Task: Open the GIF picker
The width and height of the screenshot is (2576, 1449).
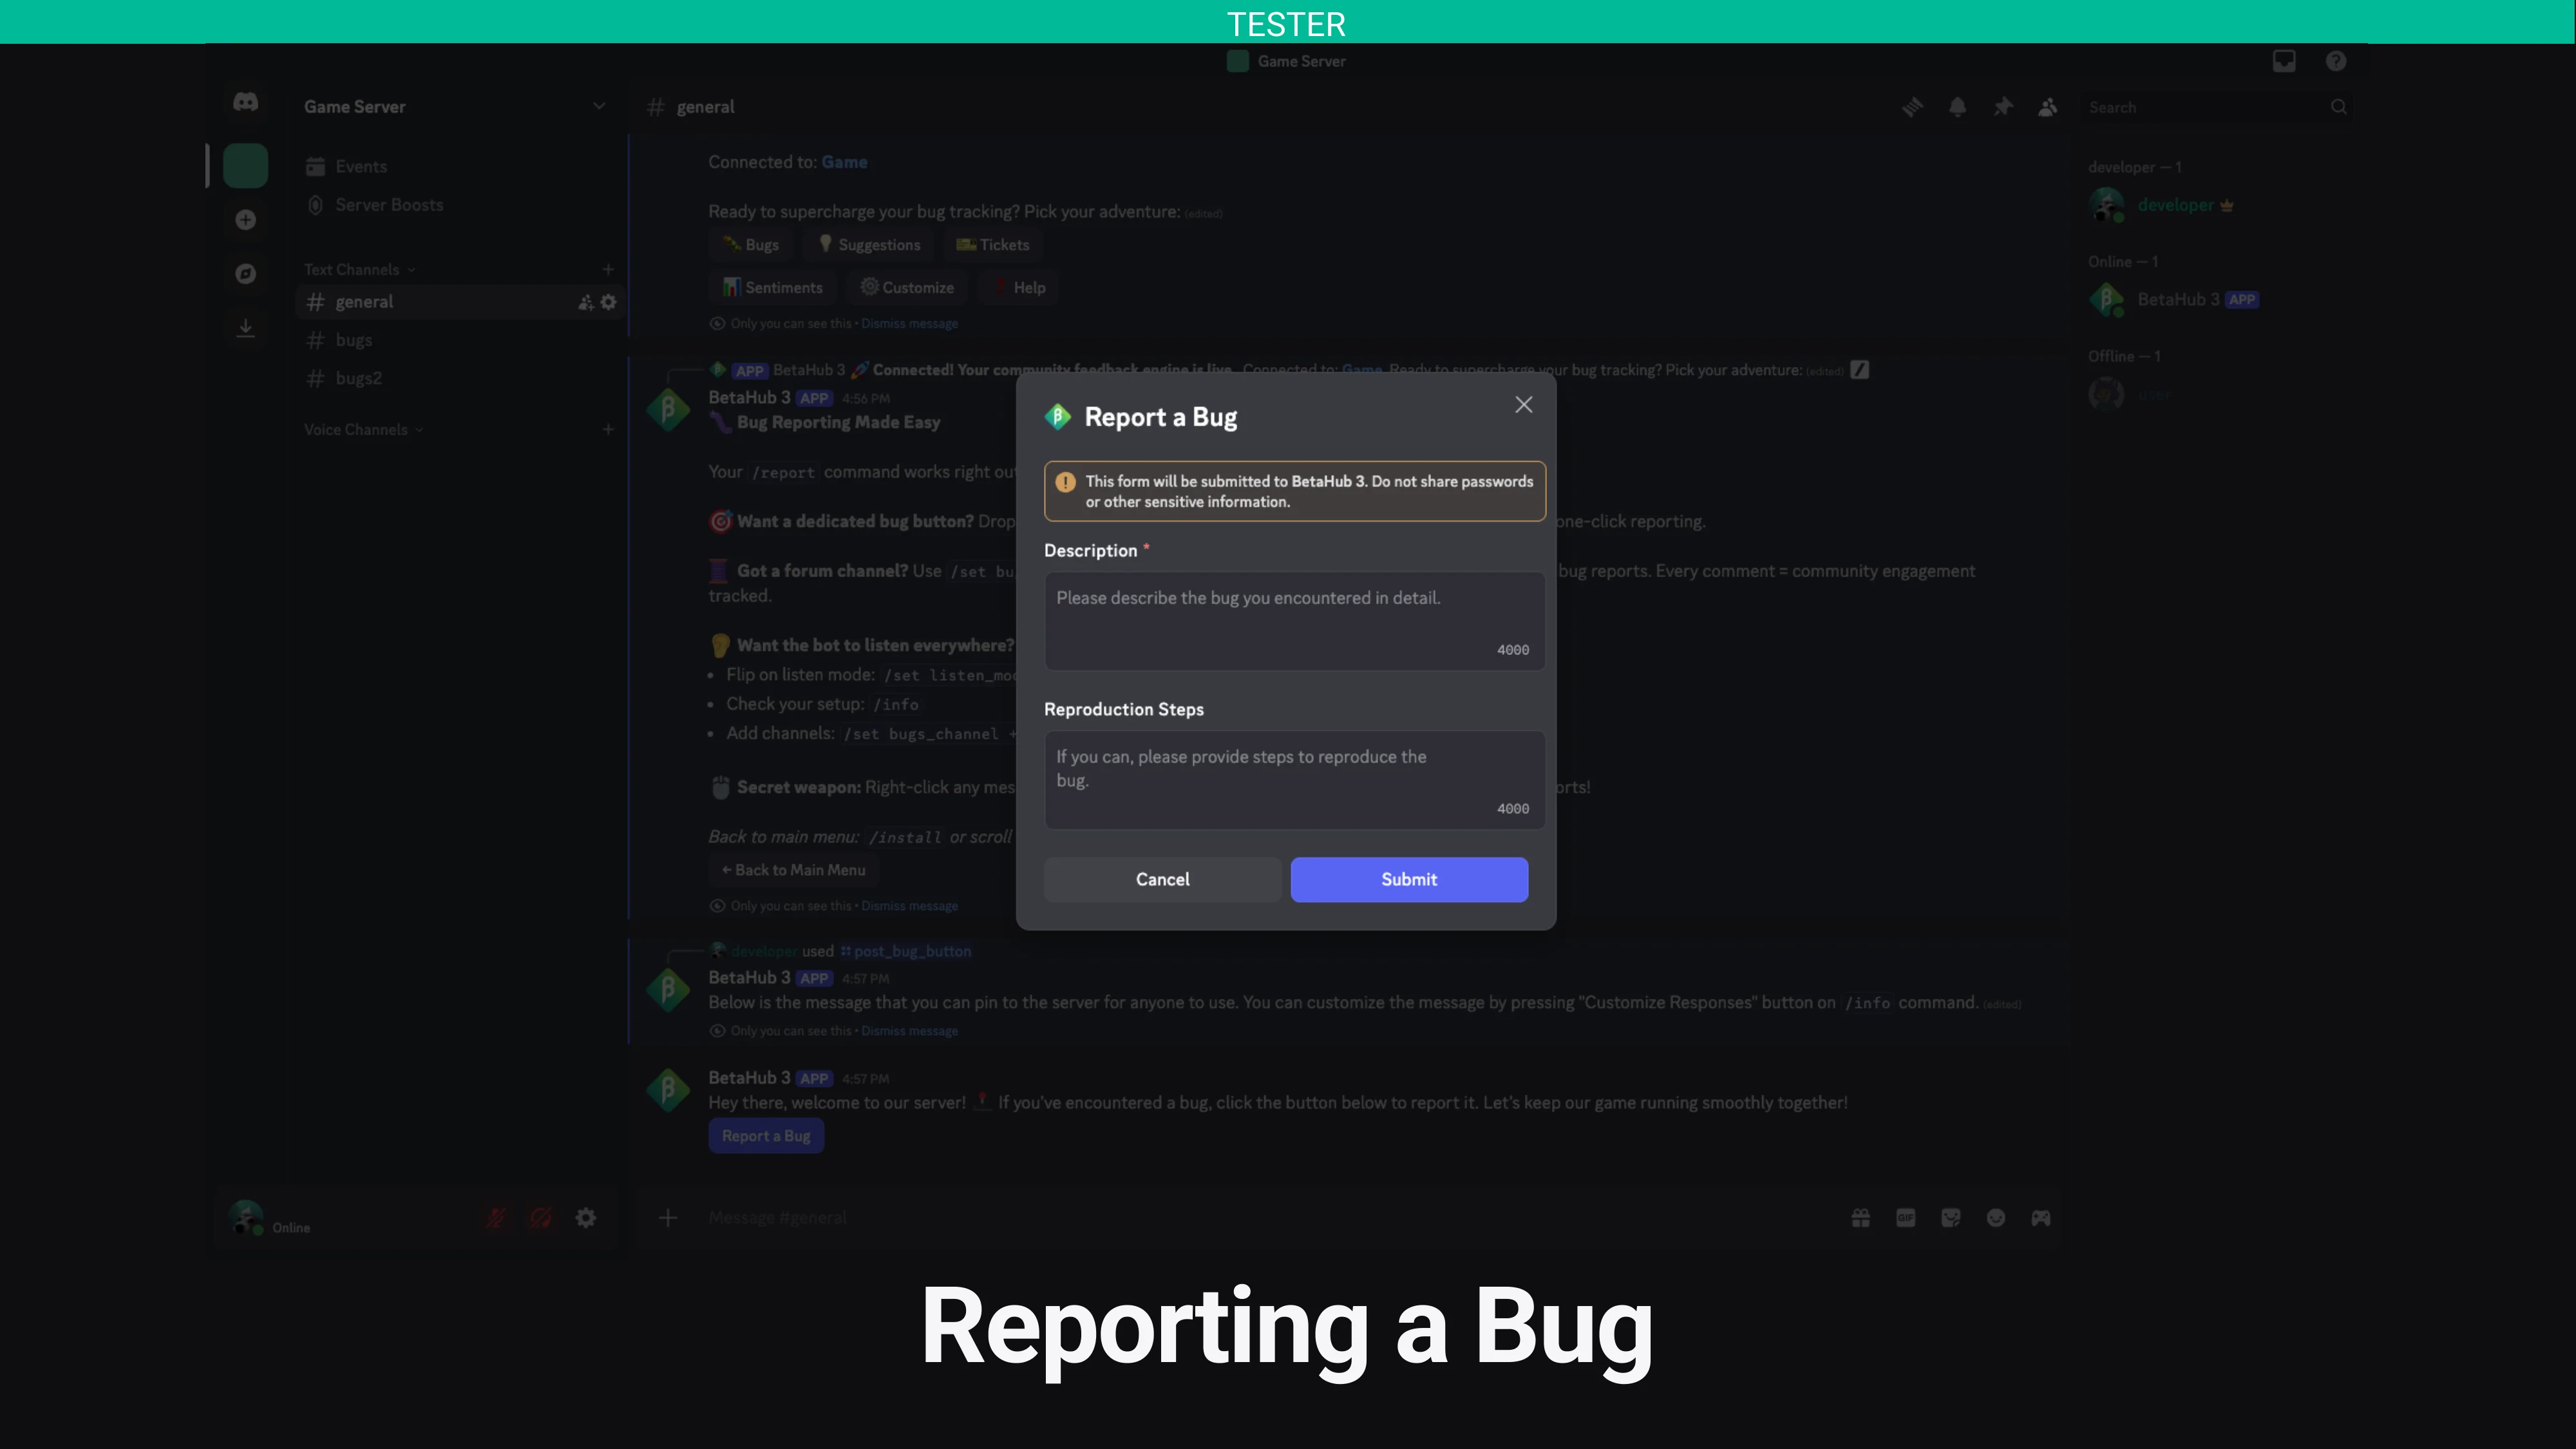Action: [1905, 1218]
